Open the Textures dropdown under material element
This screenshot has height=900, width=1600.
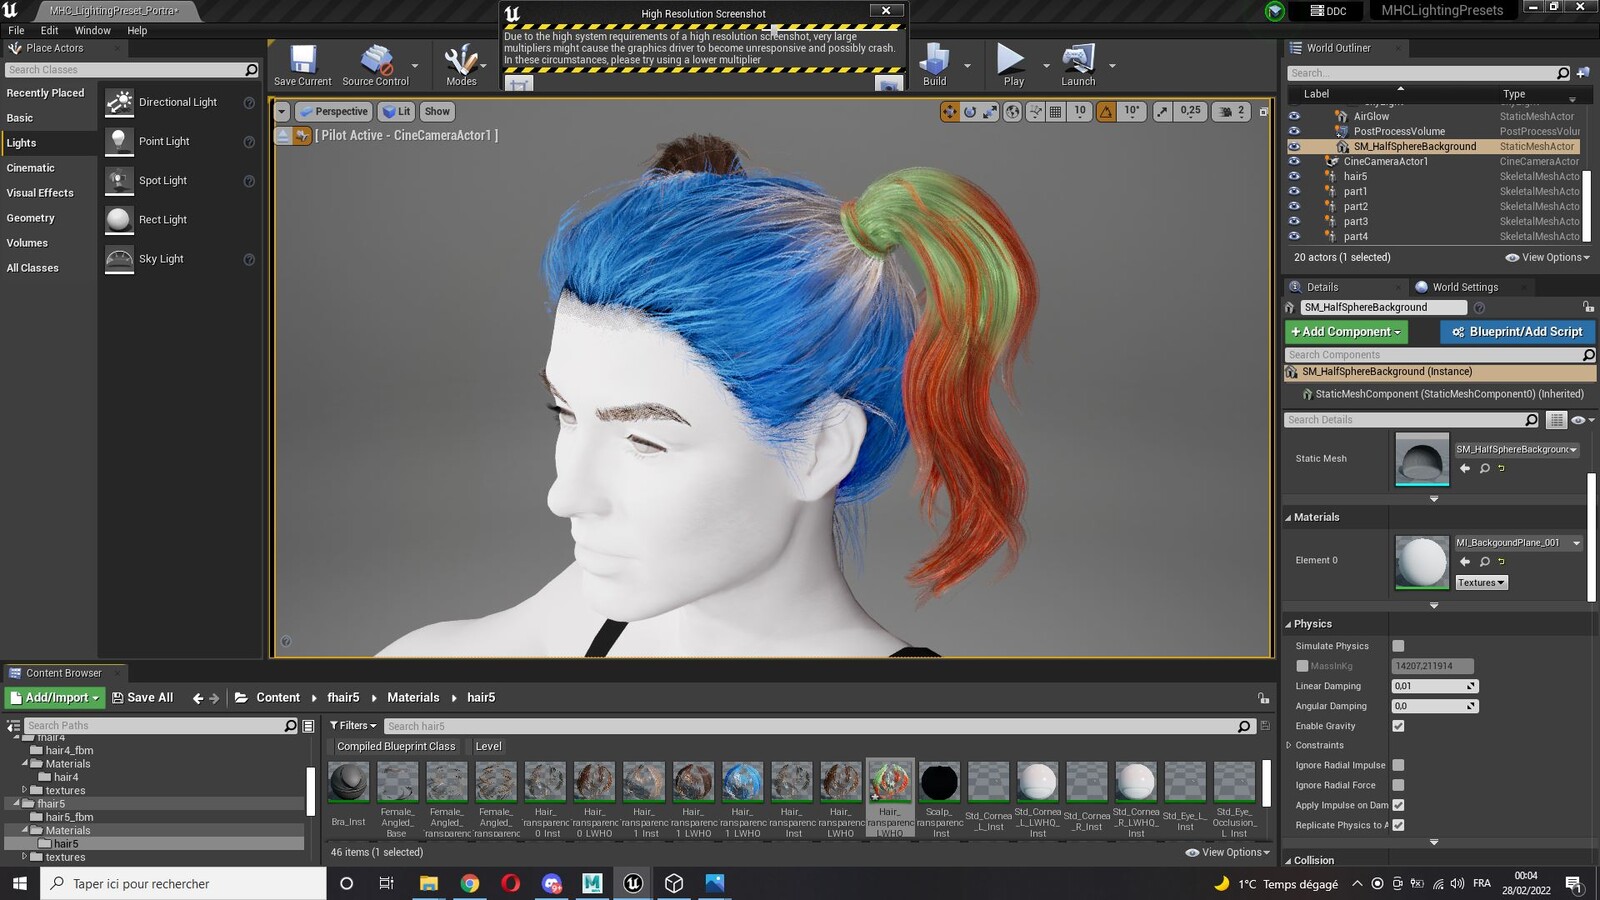(1481, 583)
